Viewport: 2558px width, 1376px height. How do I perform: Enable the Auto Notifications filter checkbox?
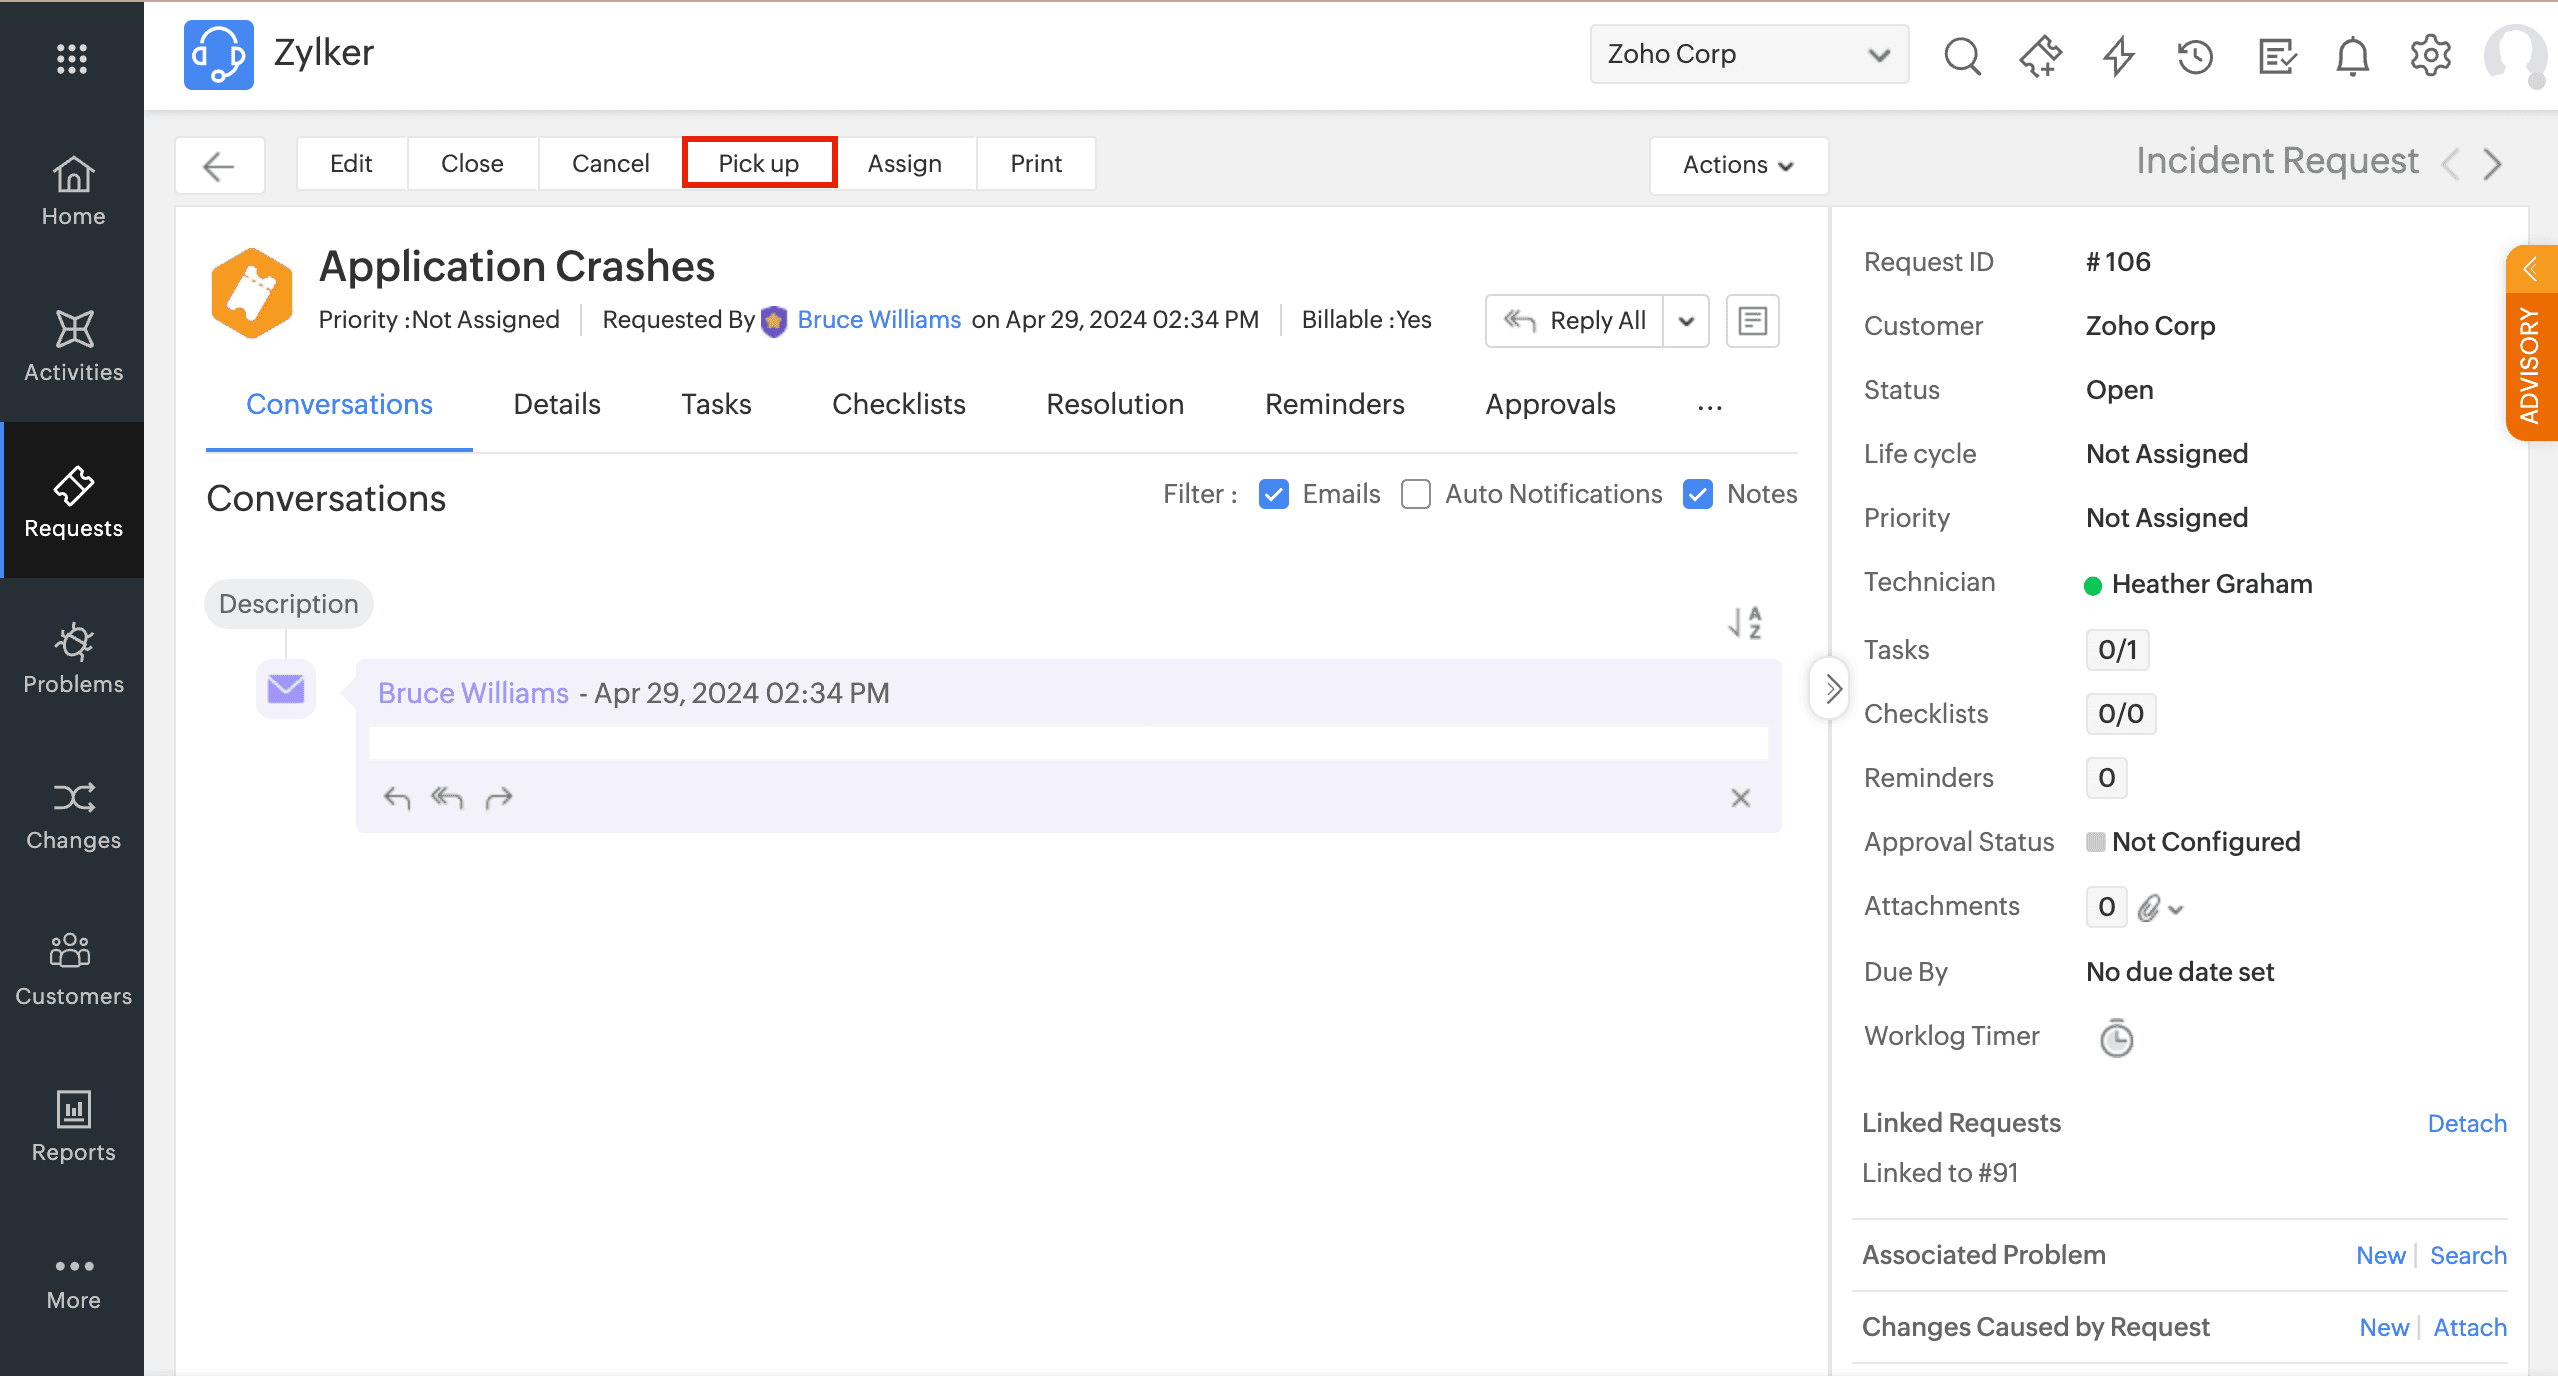tap(1415, 494)
